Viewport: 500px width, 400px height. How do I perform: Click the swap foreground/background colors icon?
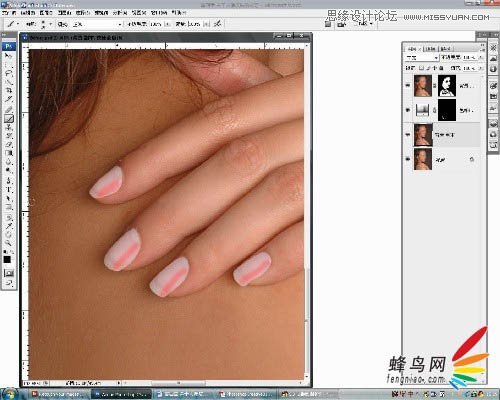tap(12, 252)
